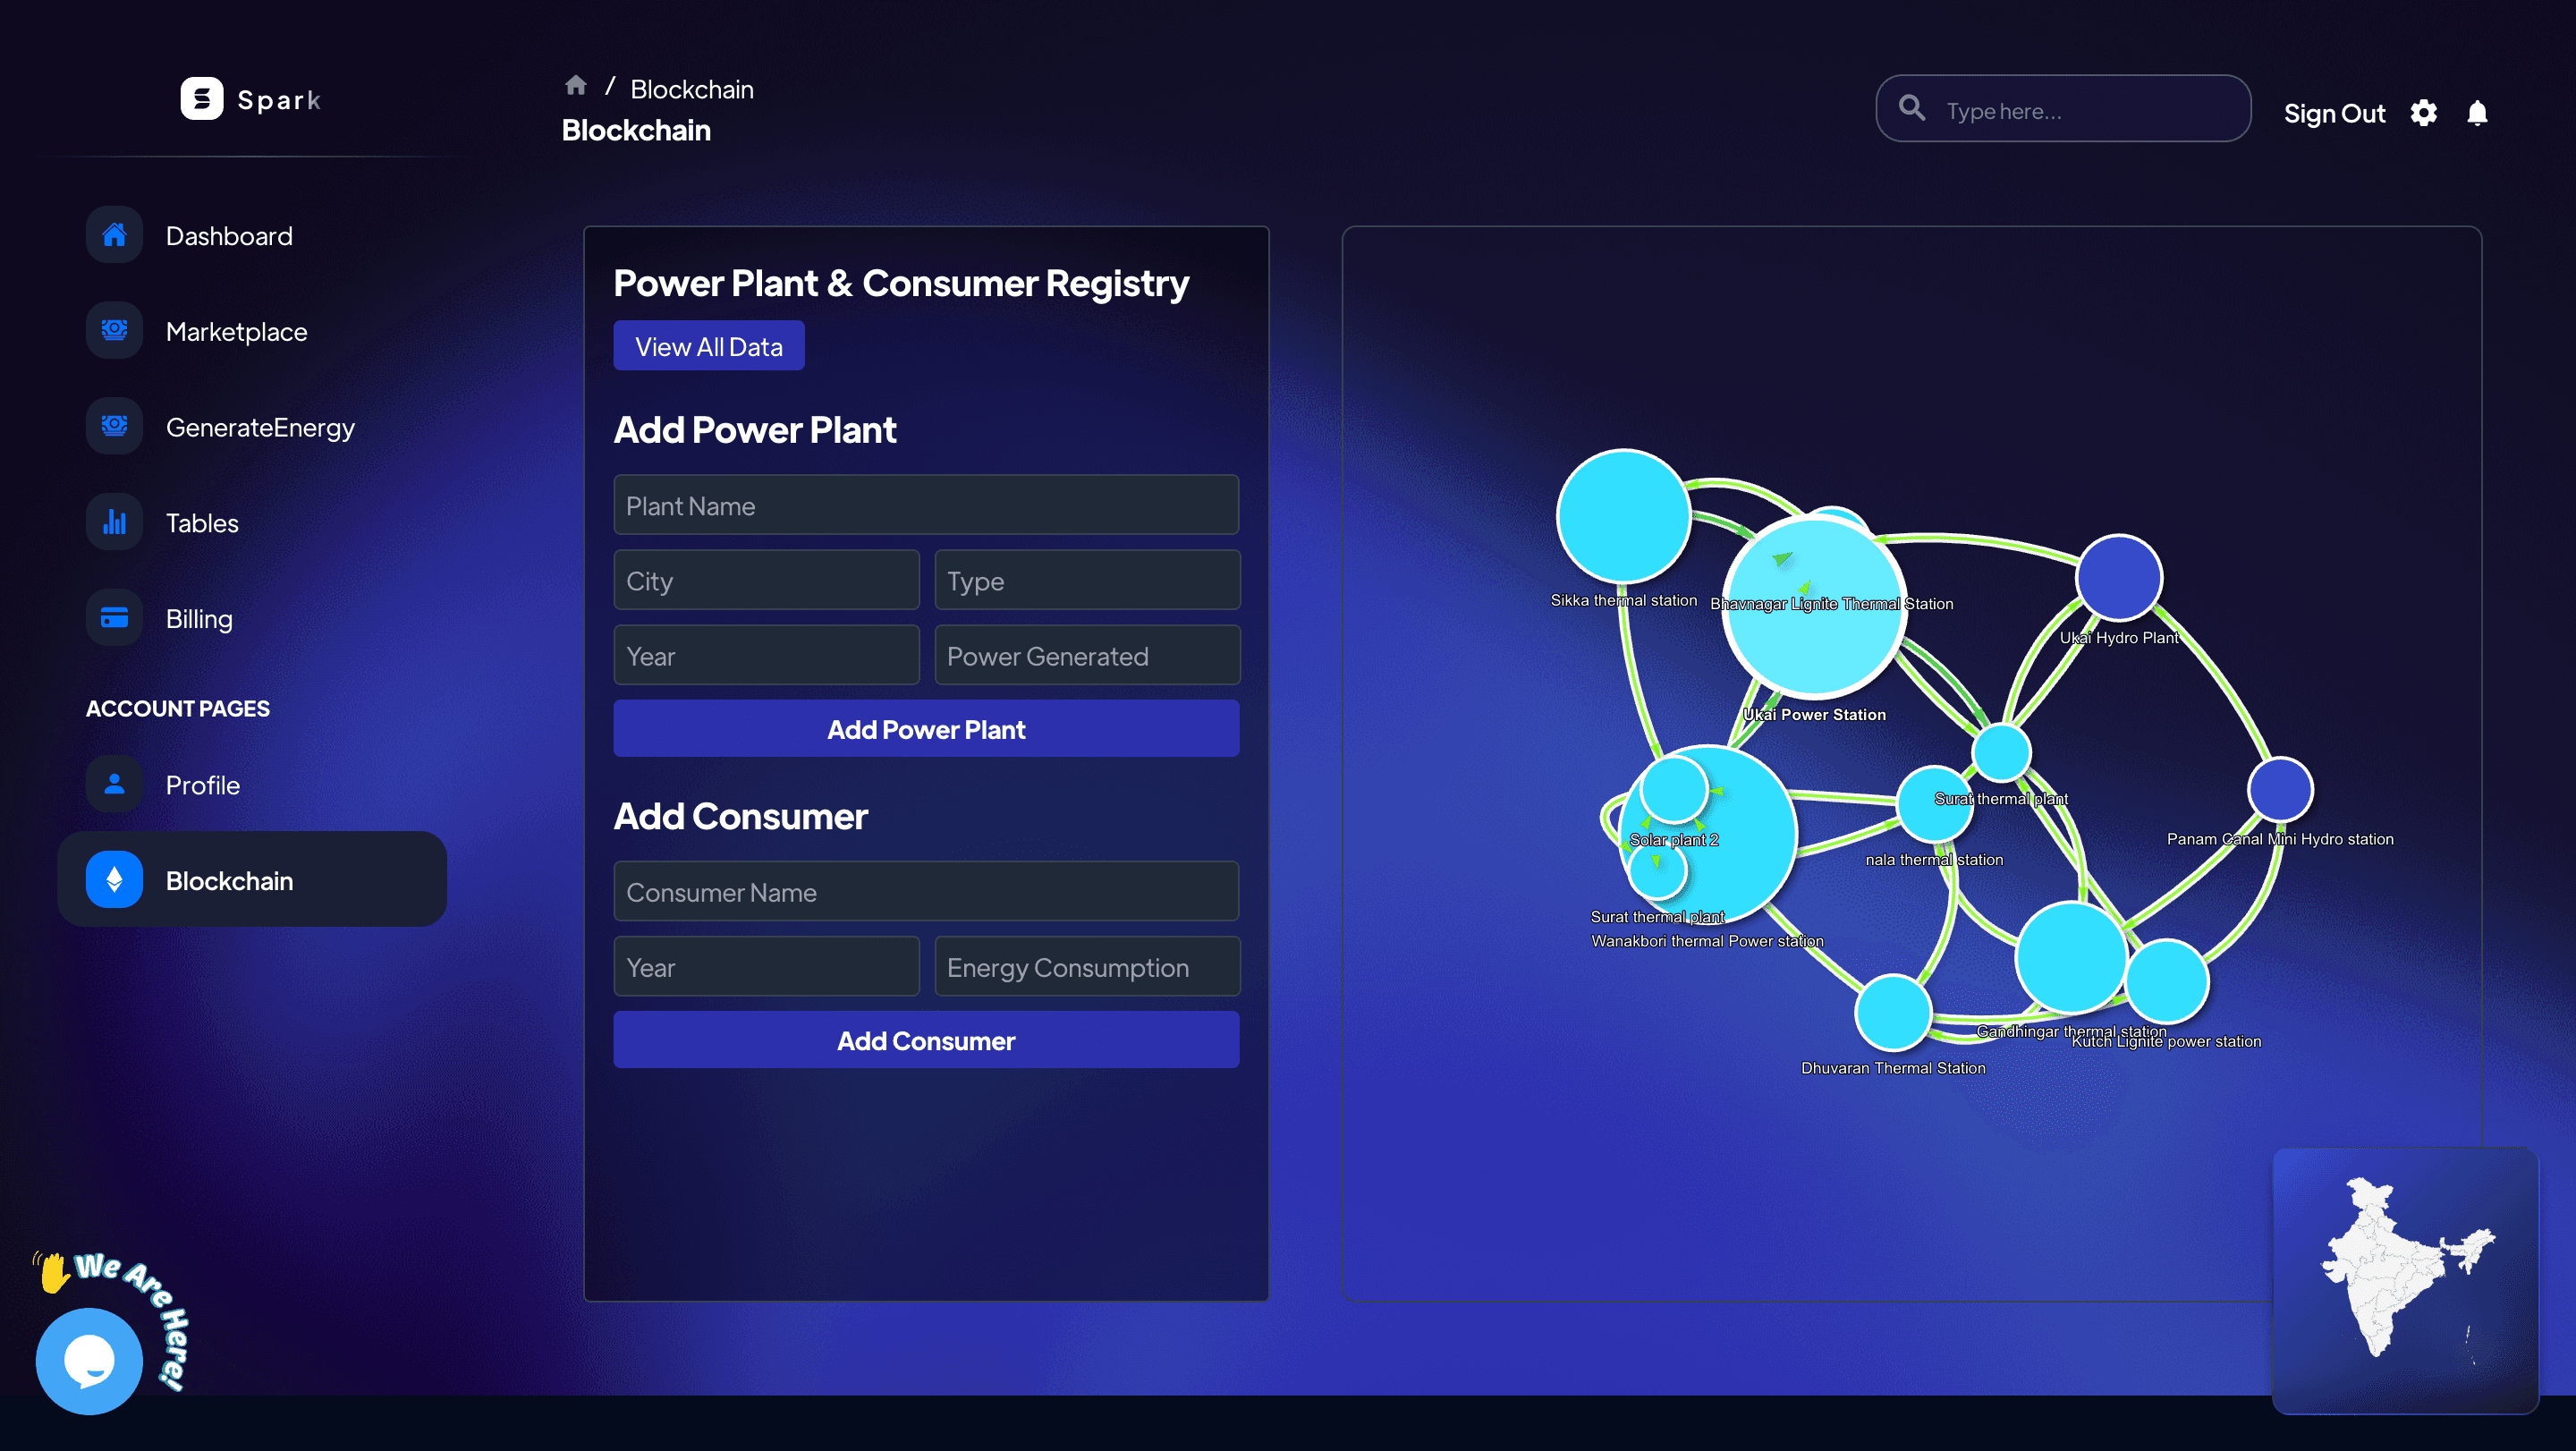Click the home breadcrumb icon
The image size is (2576, 1451).
575,86
